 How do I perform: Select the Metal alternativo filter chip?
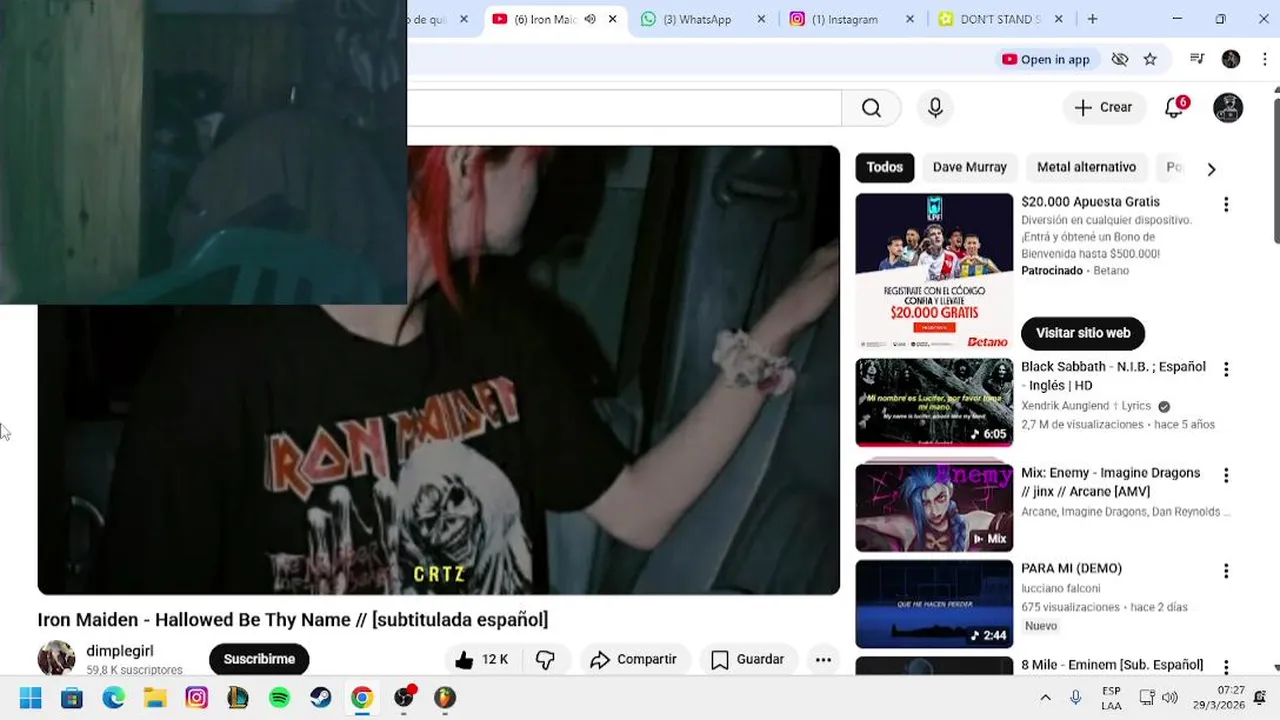1086,167
